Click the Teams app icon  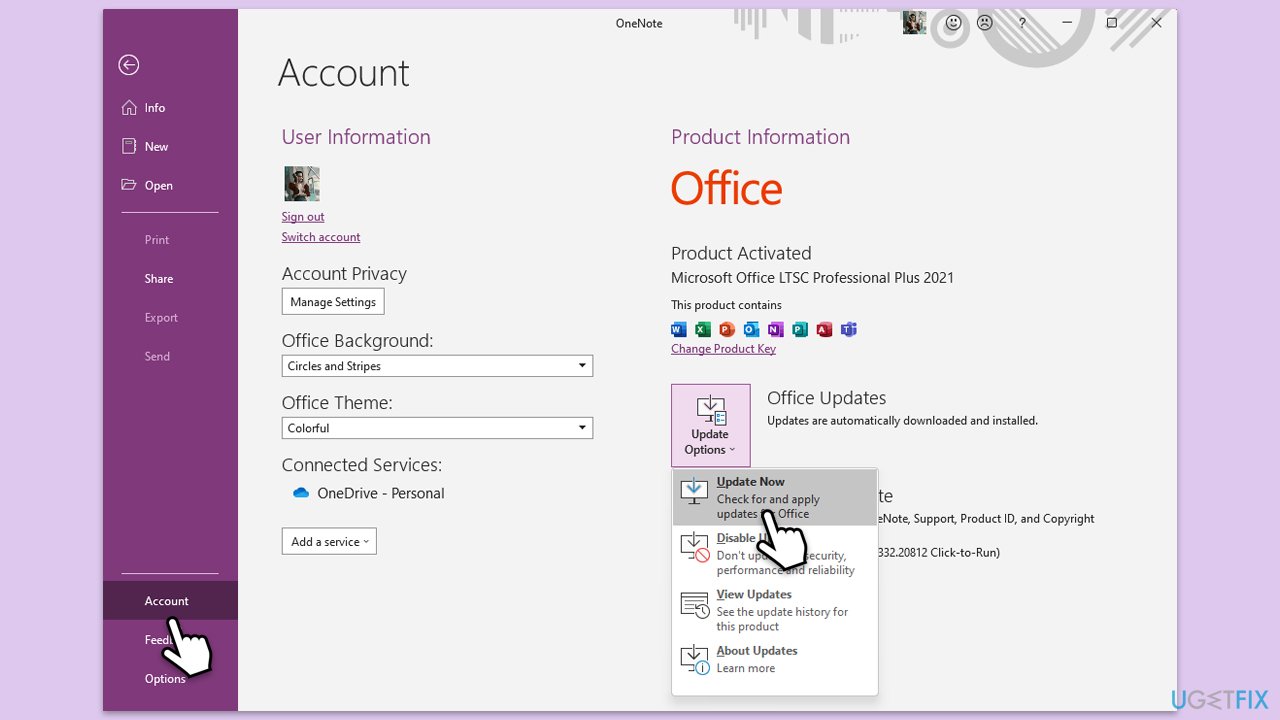[849, 329]
